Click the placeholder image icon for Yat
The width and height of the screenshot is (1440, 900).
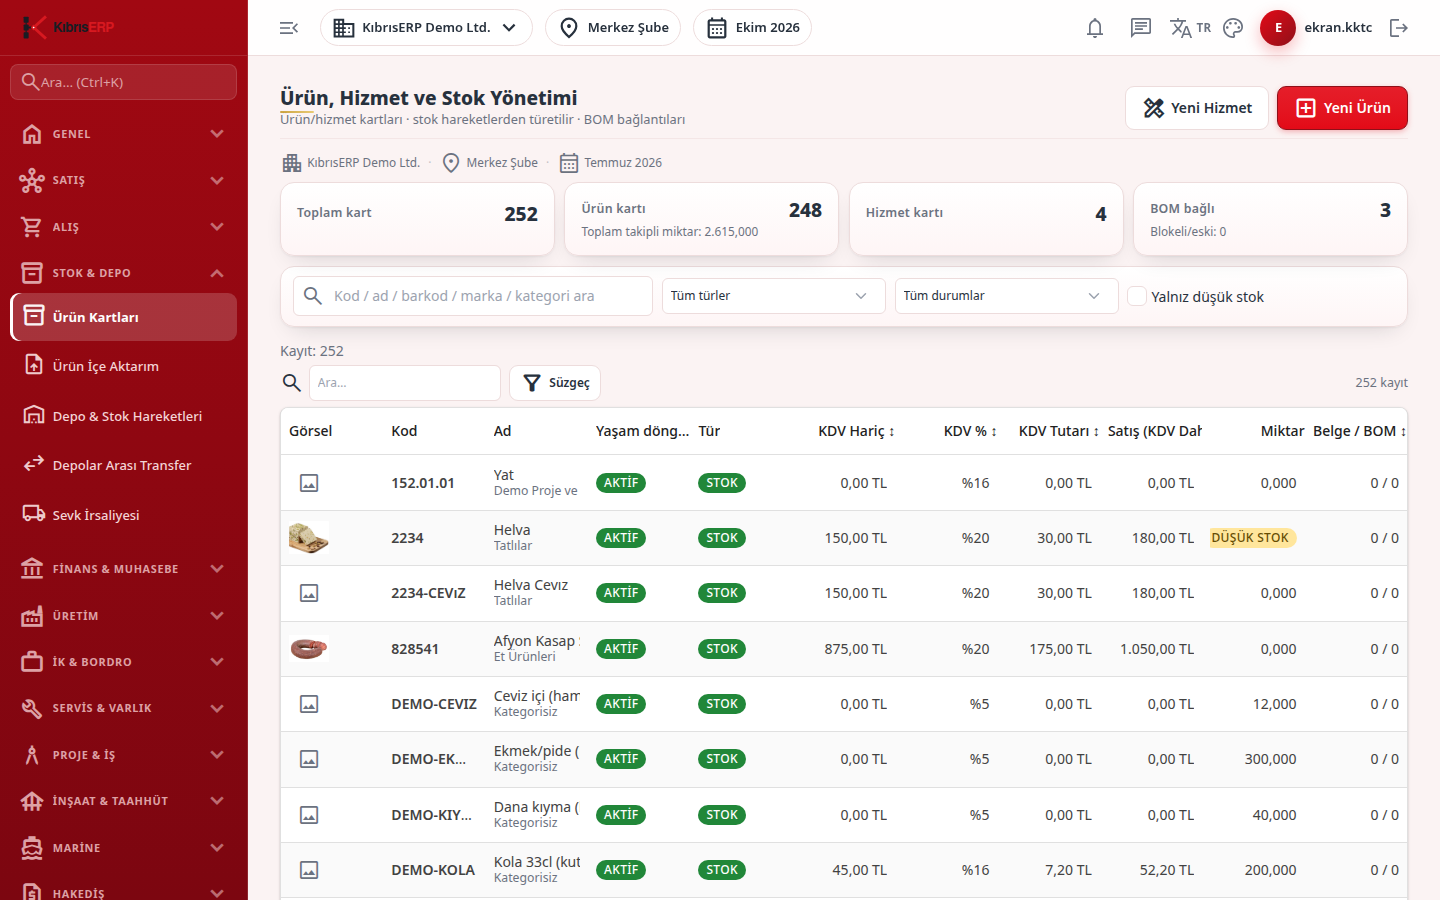tap(309, 483)
